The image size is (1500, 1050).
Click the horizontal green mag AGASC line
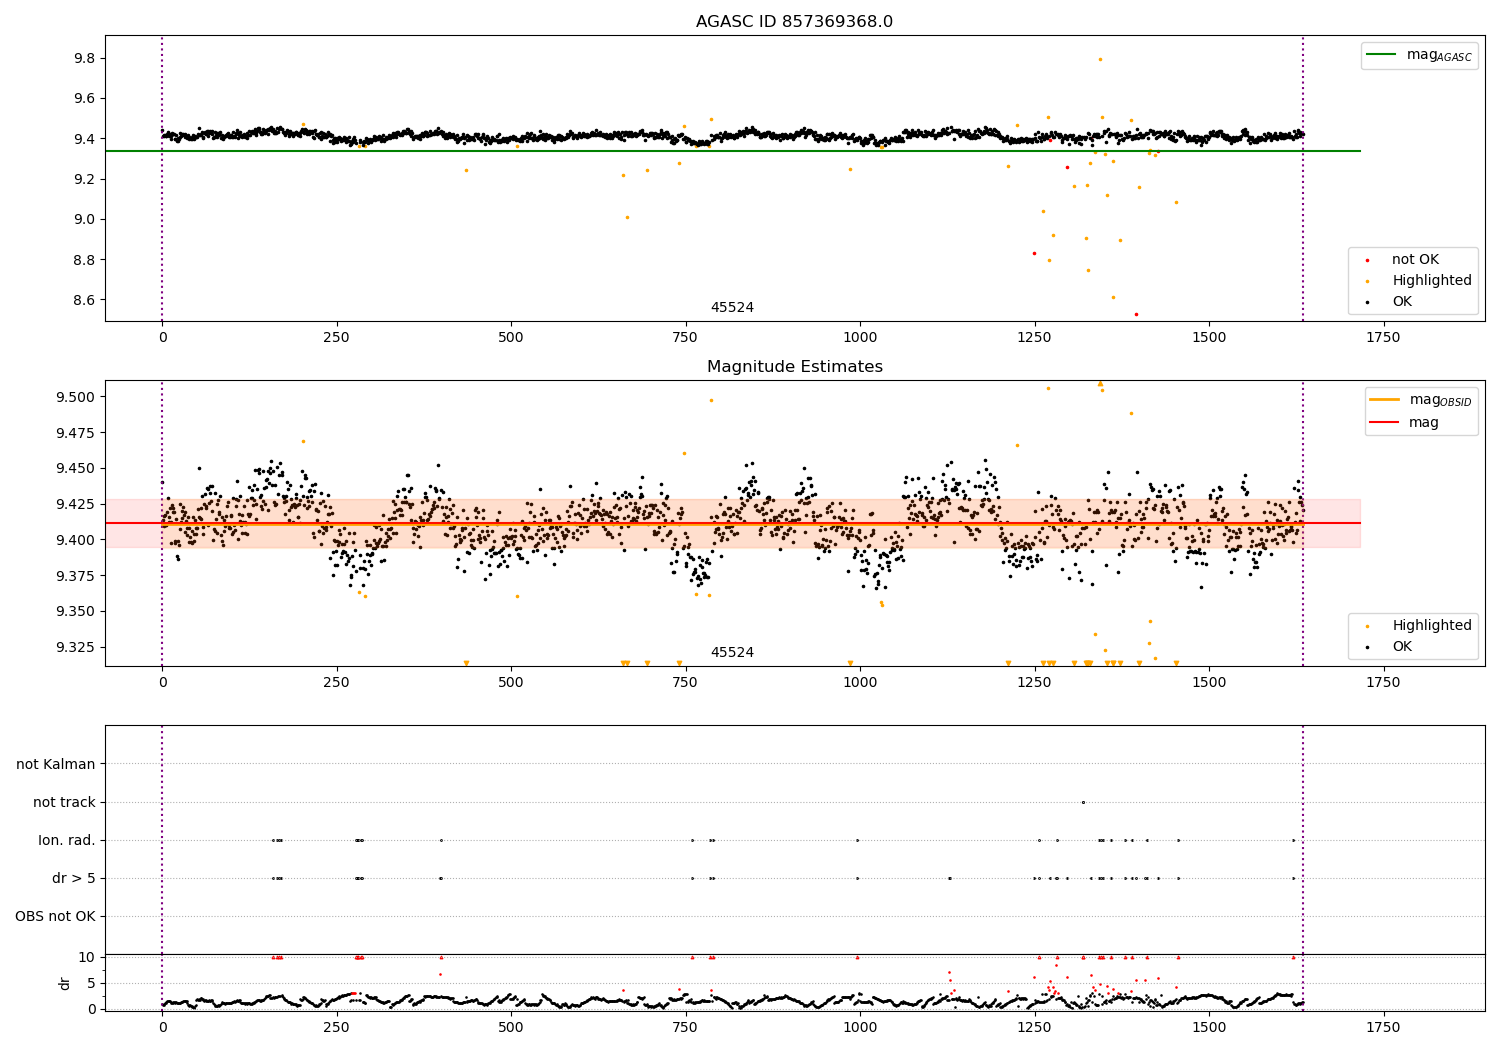732,151
